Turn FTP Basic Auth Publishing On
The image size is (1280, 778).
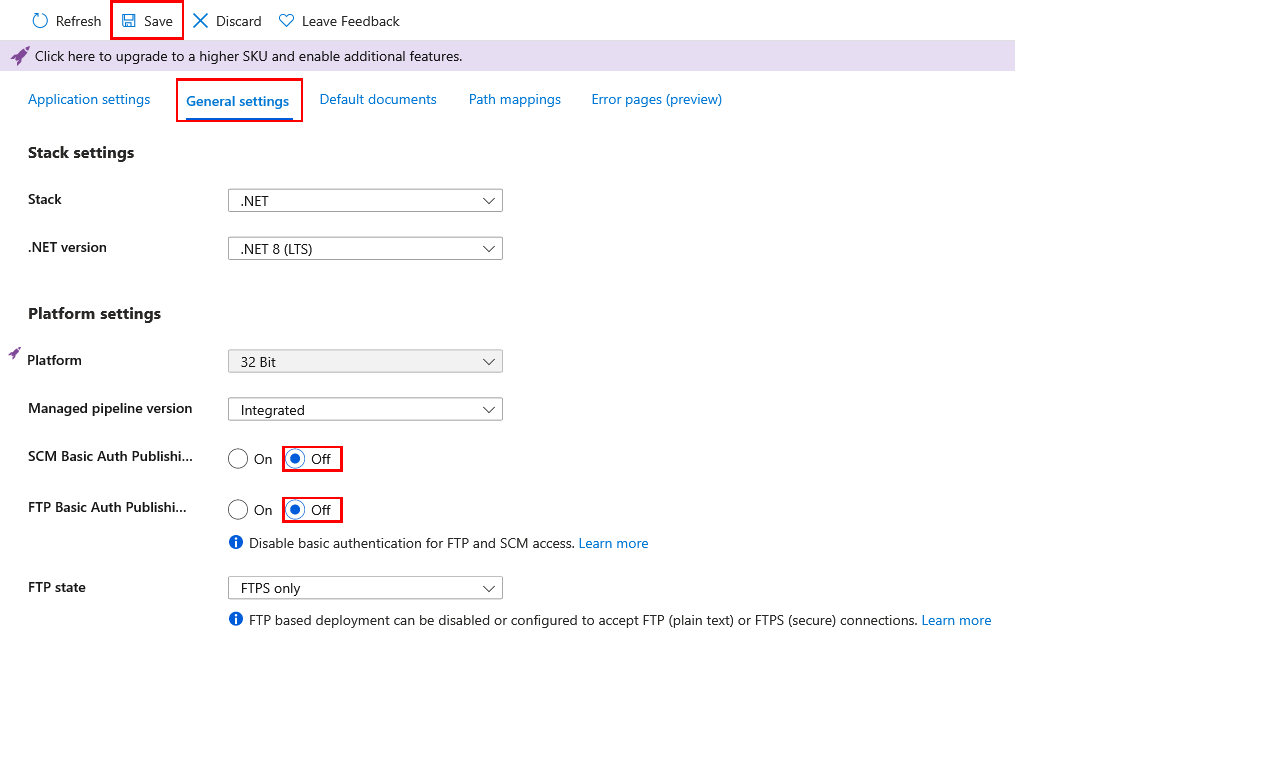click(238, 510)
